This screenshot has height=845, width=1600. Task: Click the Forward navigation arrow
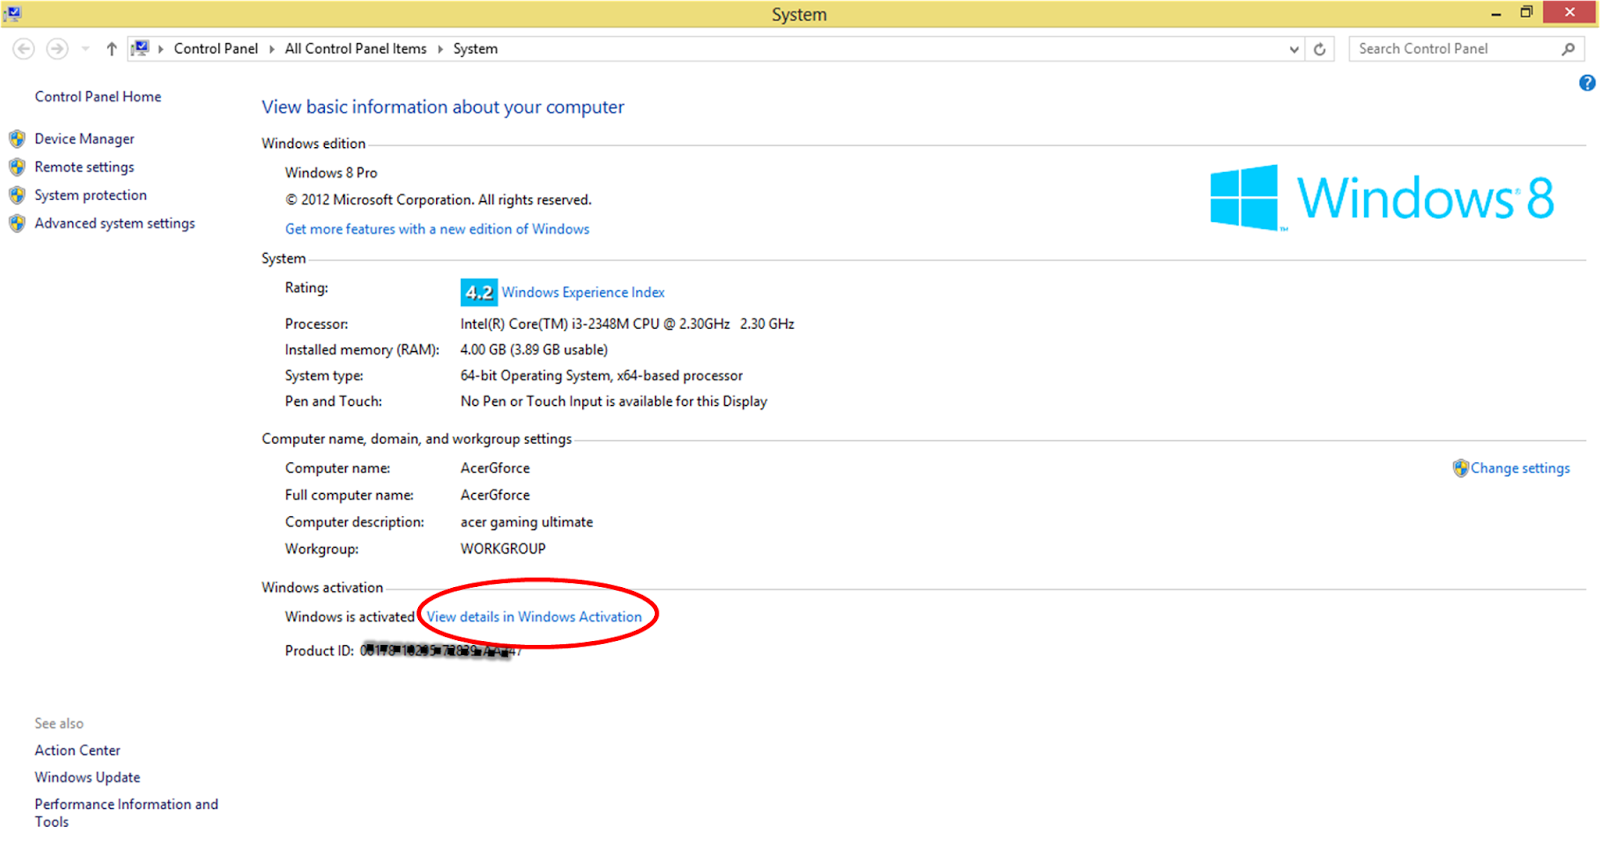click(x=57, y=48)
